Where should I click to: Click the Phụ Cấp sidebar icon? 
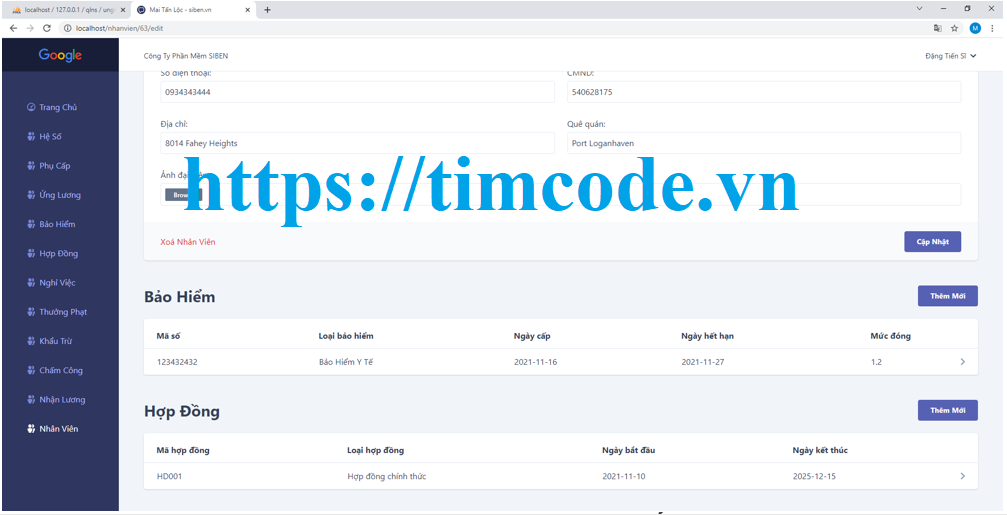pyautogui.click(x=31, y=166)
